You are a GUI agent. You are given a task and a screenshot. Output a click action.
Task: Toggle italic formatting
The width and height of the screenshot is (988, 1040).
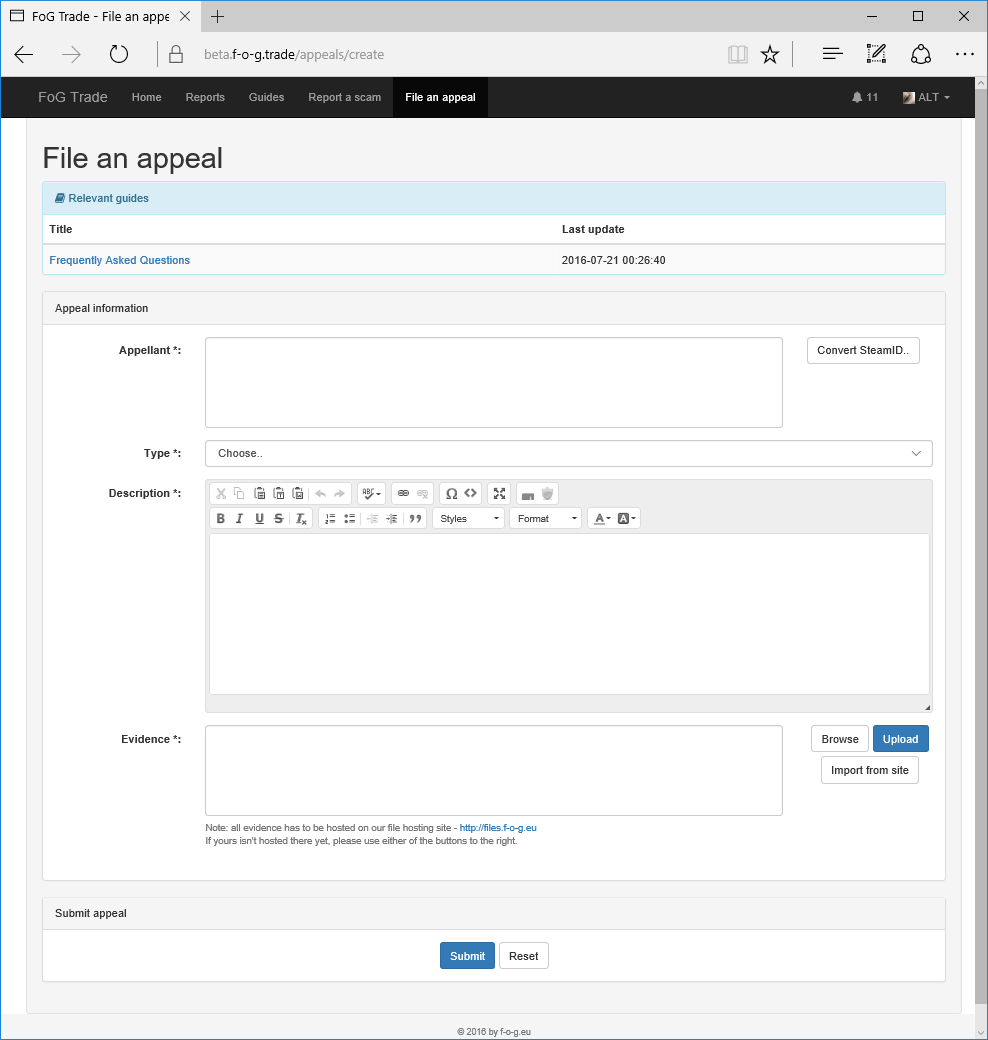coord(239,519)
